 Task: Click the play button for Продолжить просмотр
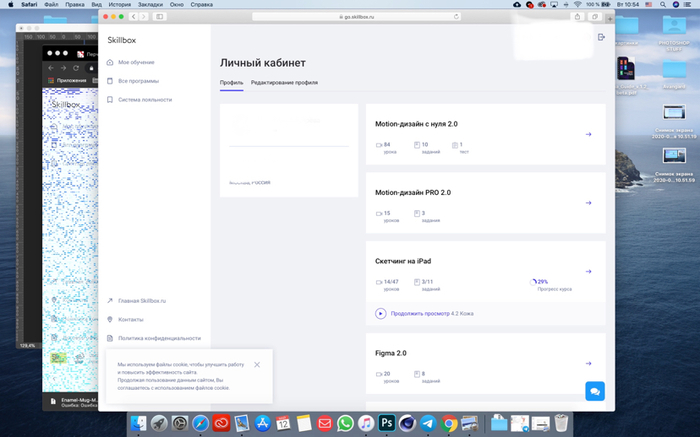pos(380,314)
